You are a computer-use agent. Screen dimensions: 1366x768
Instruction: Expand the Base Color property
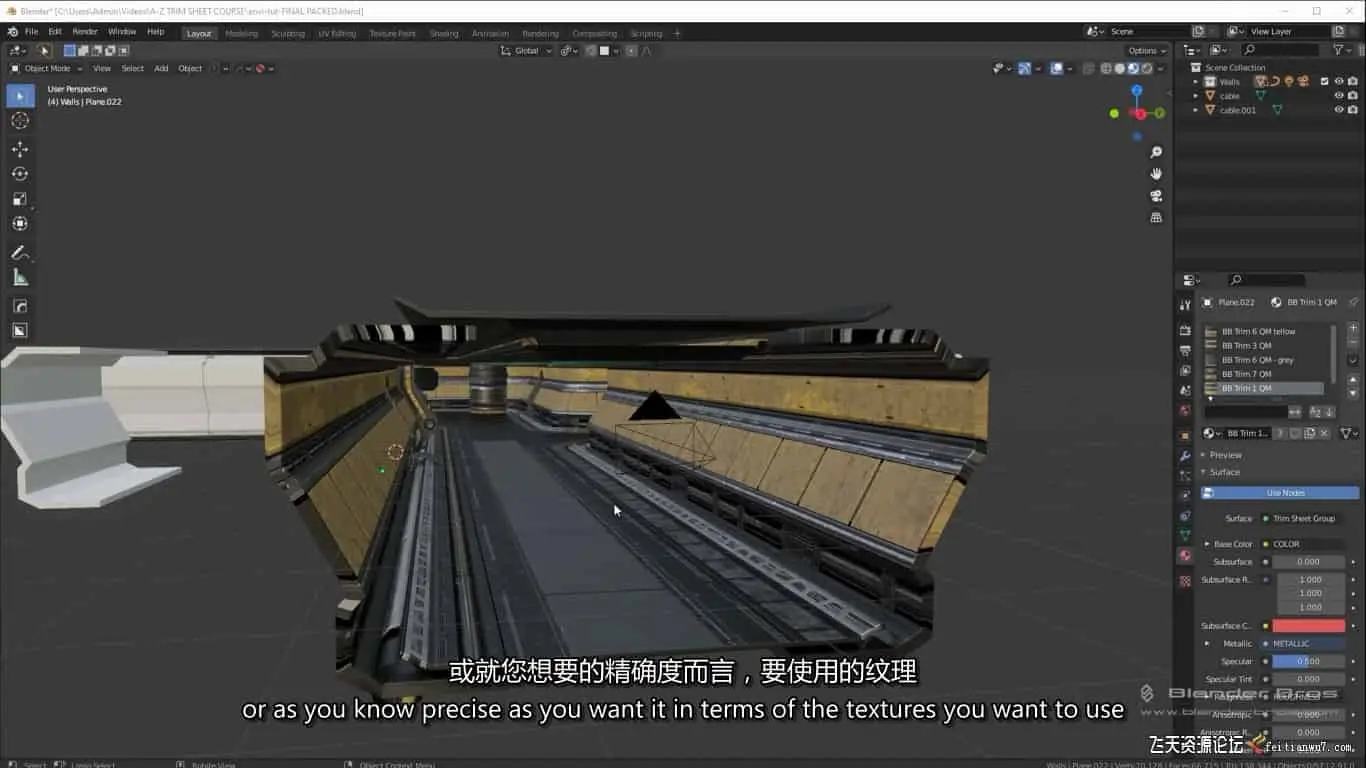pos(1206,544)
